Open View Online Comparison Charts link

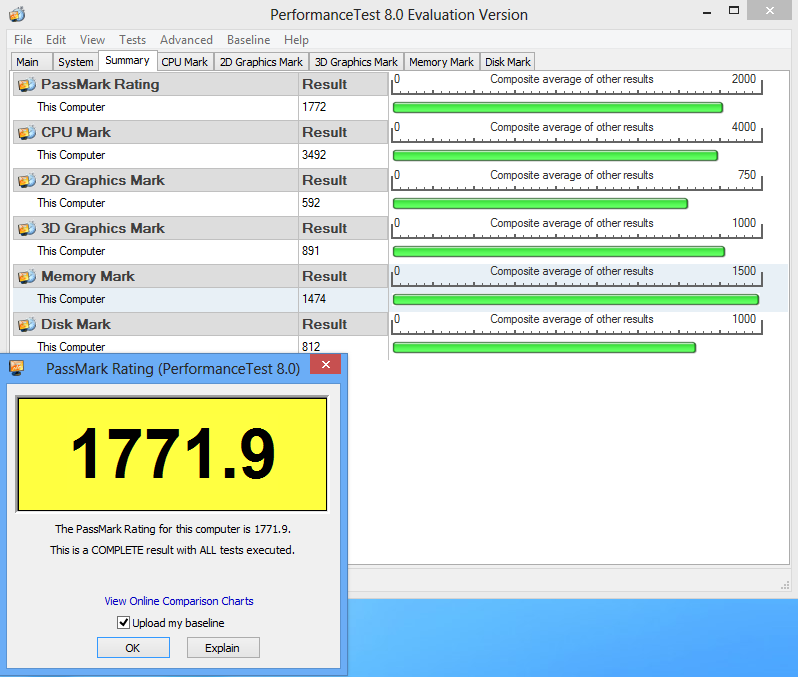point(179,601)
